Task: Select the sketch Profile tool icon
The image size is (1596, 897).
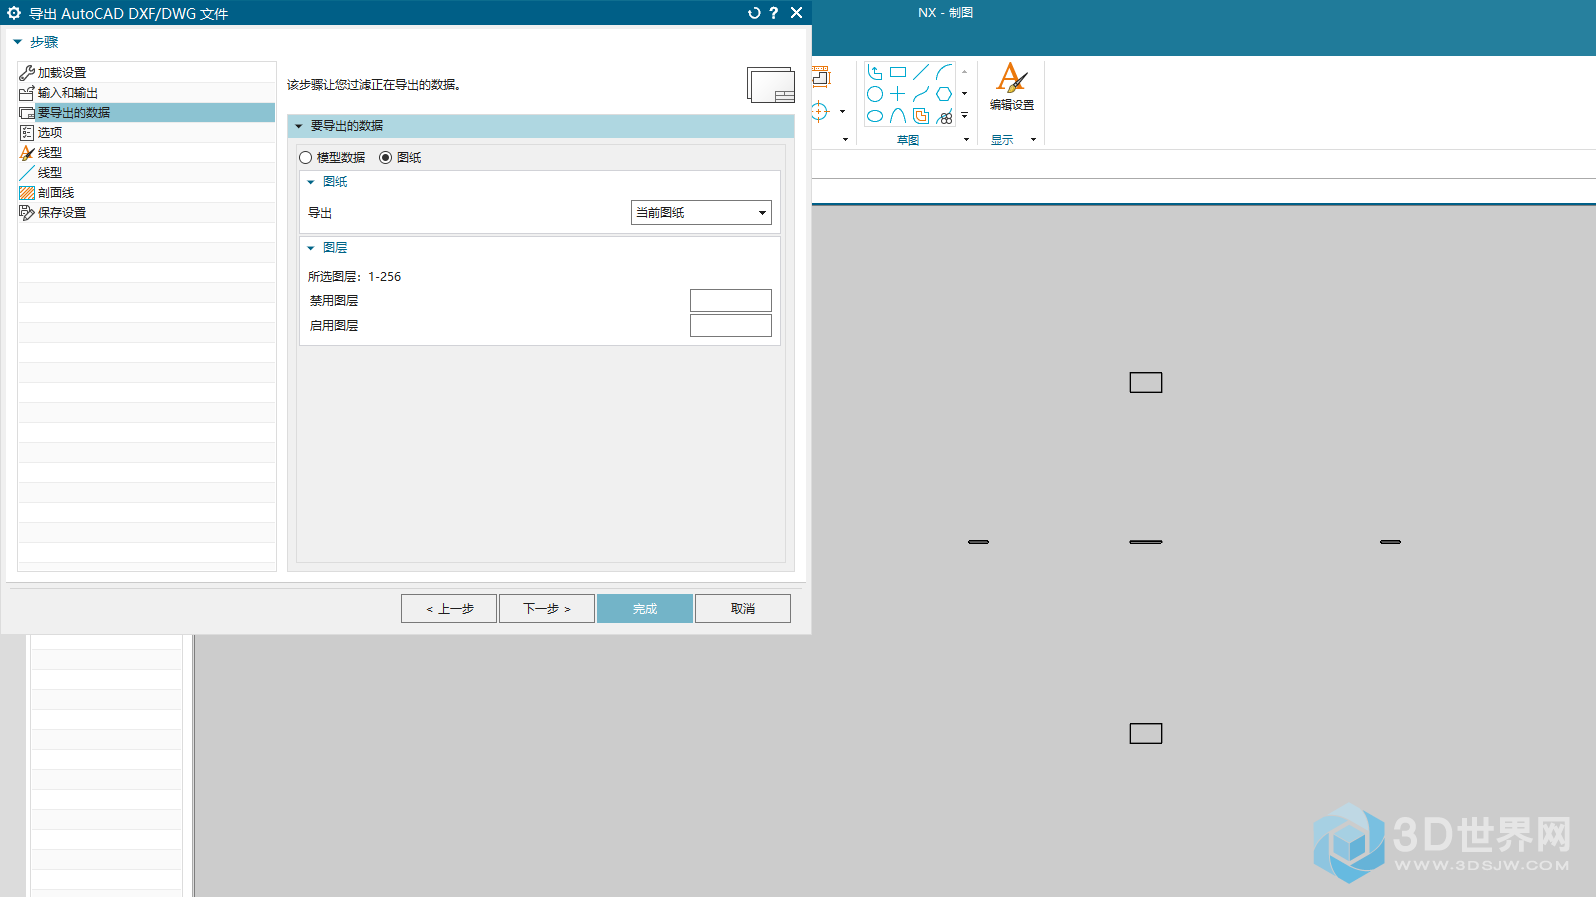Action: tap(875, 72)
